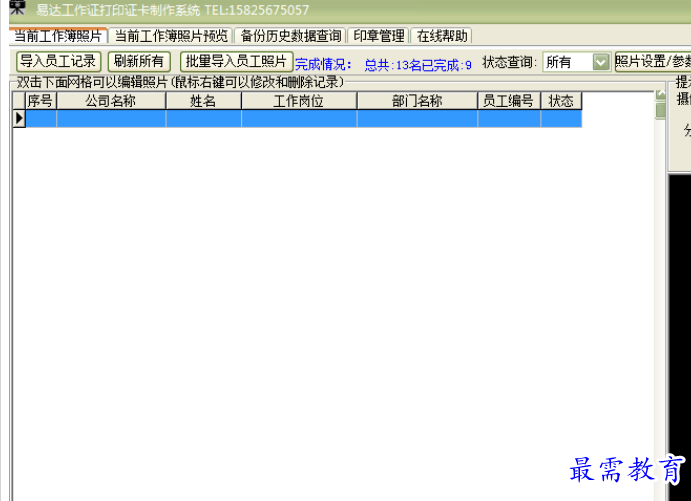691x501 pixels.
Task: Select the highlighted blank 公司名称 cell
Action: click(x=111, y=119)
